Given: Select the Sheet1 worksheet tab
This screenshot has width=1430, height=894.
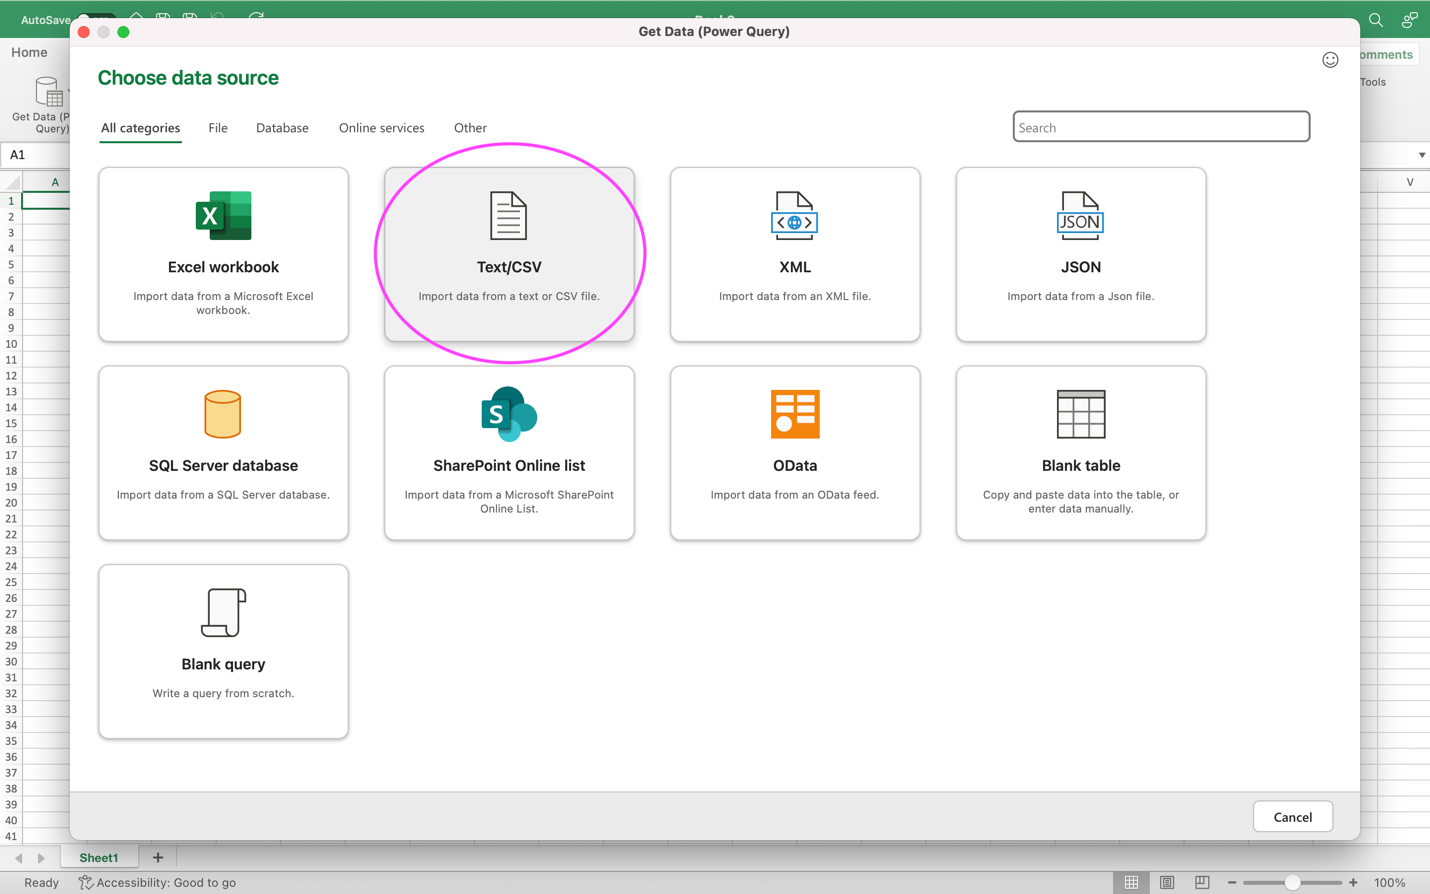Looking at the screenshot, I should point(99,858).
